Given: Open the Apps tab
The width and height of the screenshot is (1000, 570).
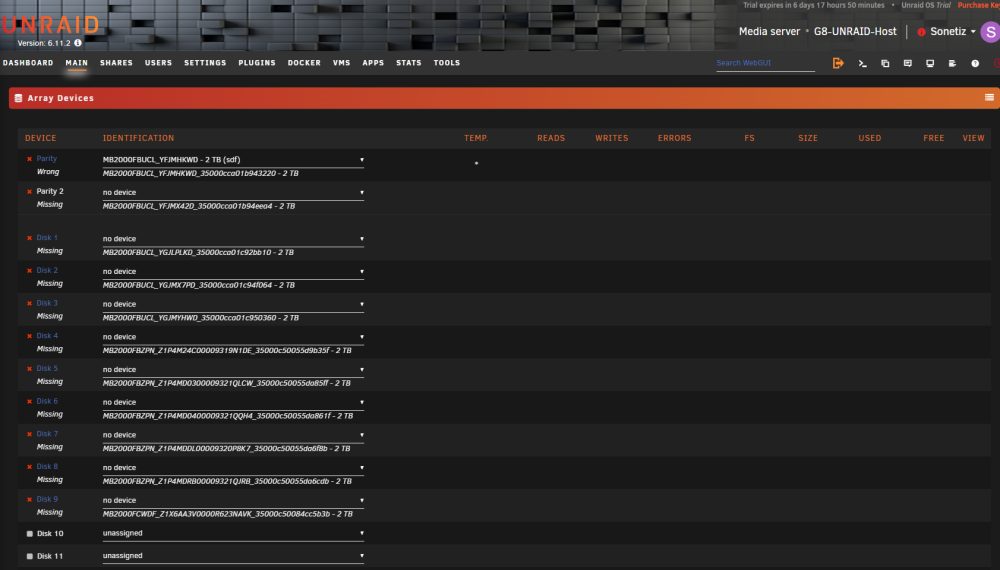Looking at the screenshot, I should (x=373, y=63).
